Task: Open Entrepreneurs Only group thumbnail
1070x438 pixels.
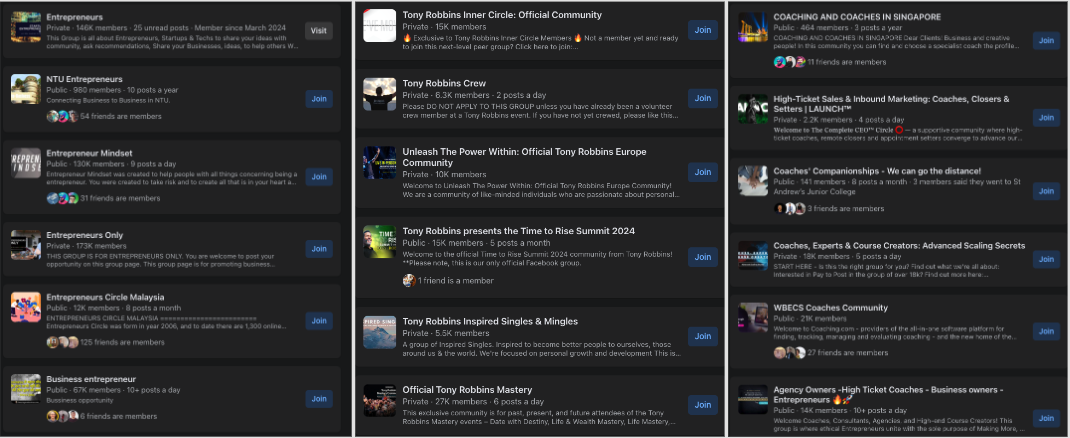Action: click(26, 245)
